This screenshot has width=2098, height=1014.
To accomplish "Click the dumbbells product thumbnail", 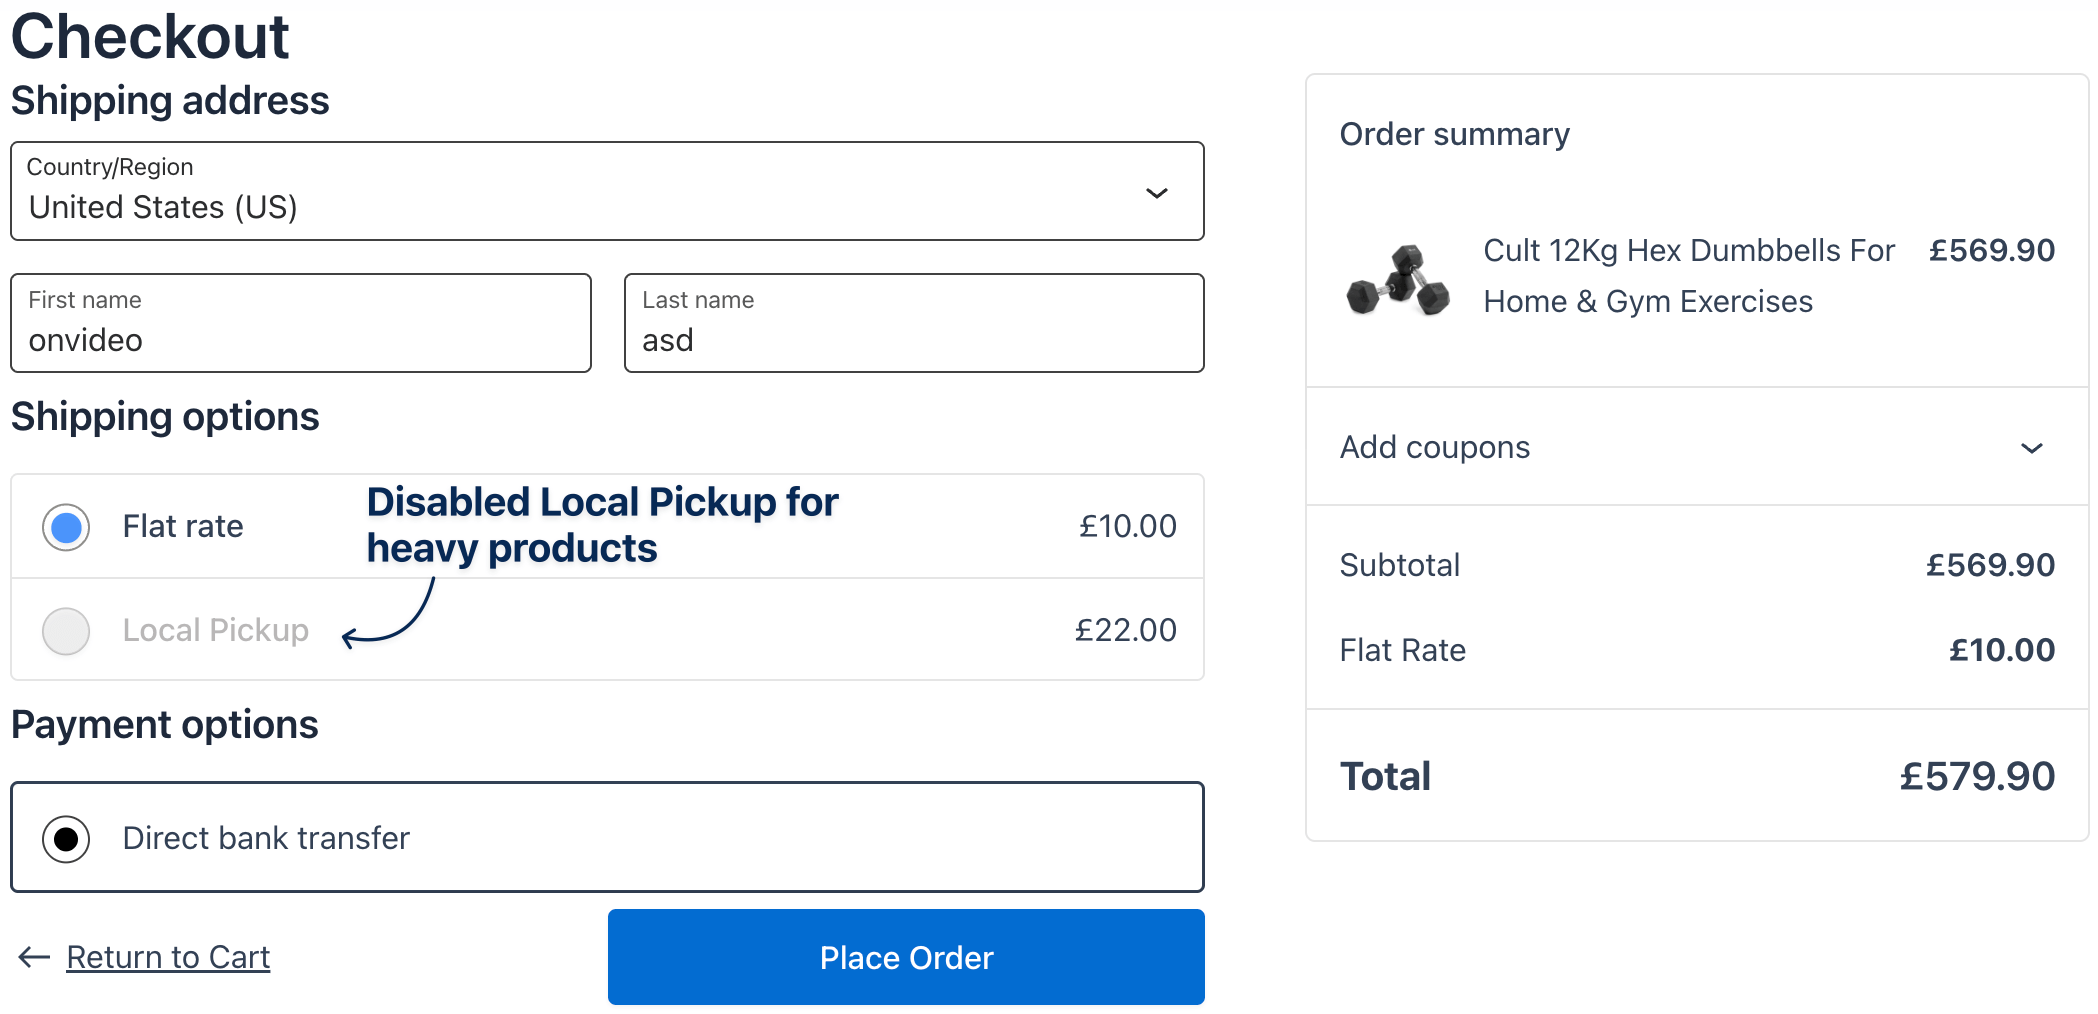I will click(x=1398, y=280).
